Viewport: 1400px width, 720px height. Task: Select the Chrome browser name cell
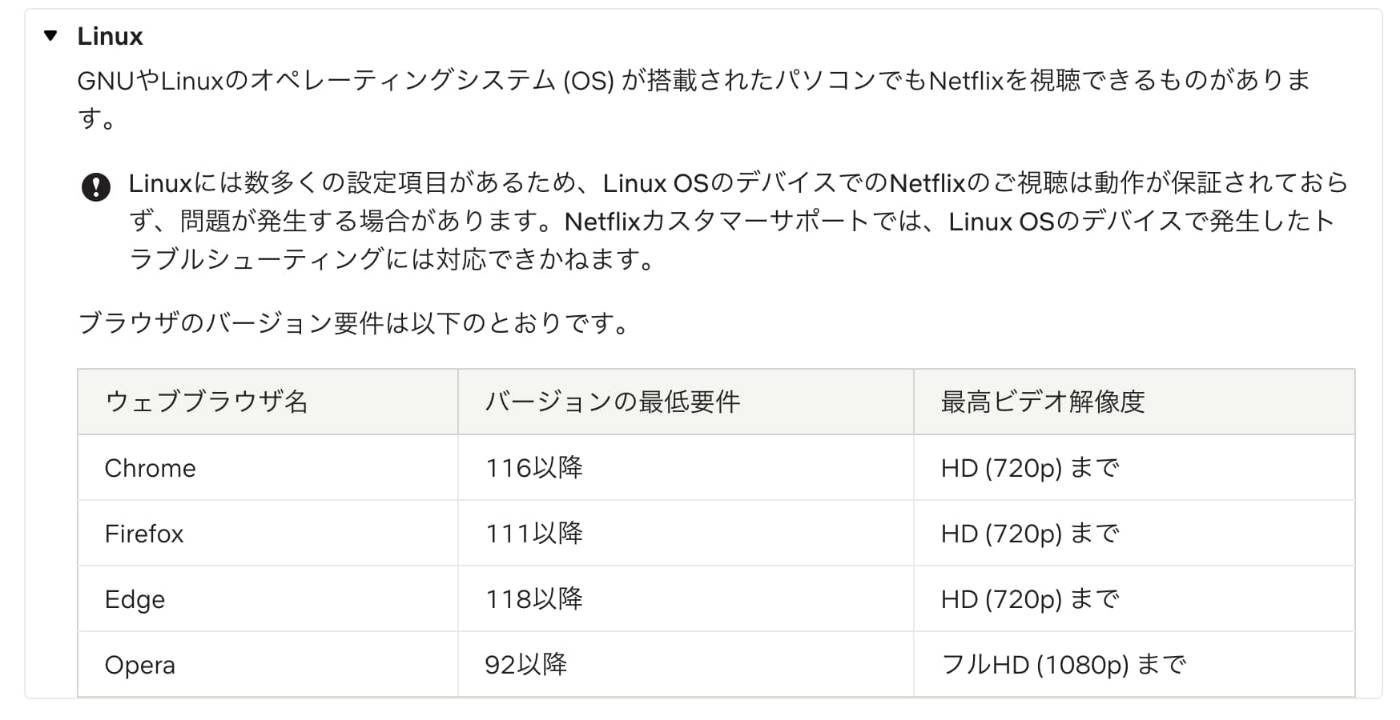[x=150, y=468]
